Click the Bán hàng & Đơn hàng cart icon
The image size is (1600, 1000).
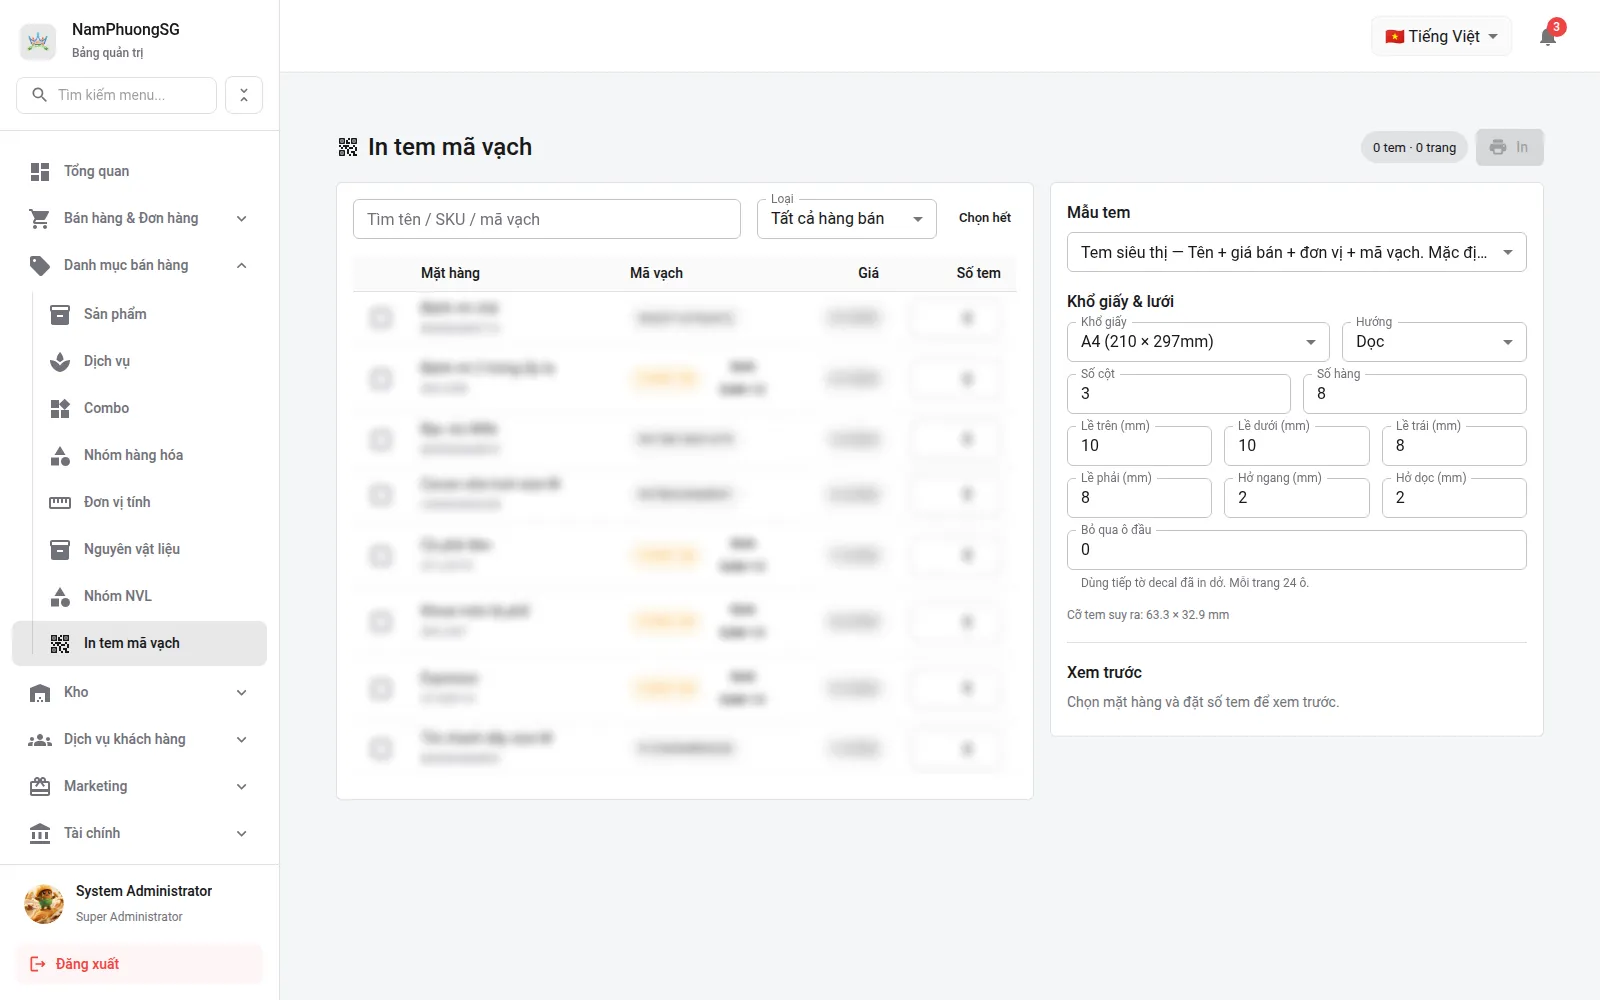[x=40, y=219]
